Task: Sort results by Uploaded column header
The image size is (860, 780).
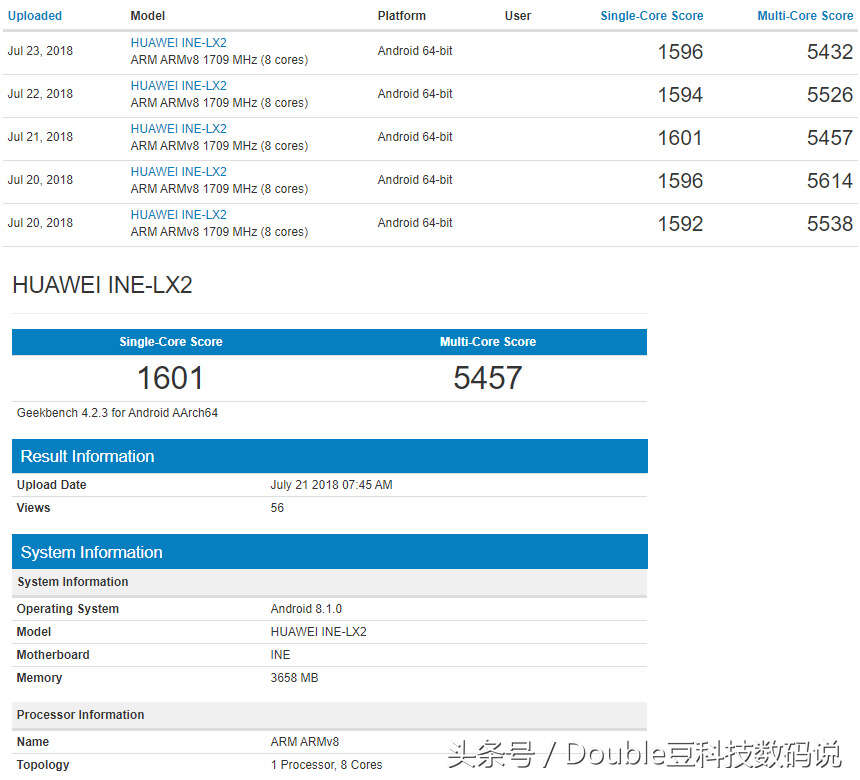Action: (35, 16)
